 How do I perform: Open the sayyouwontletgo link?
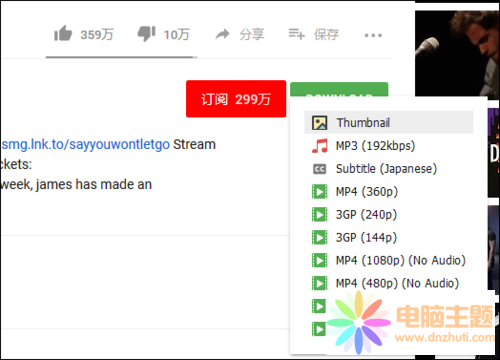point(86,144)
